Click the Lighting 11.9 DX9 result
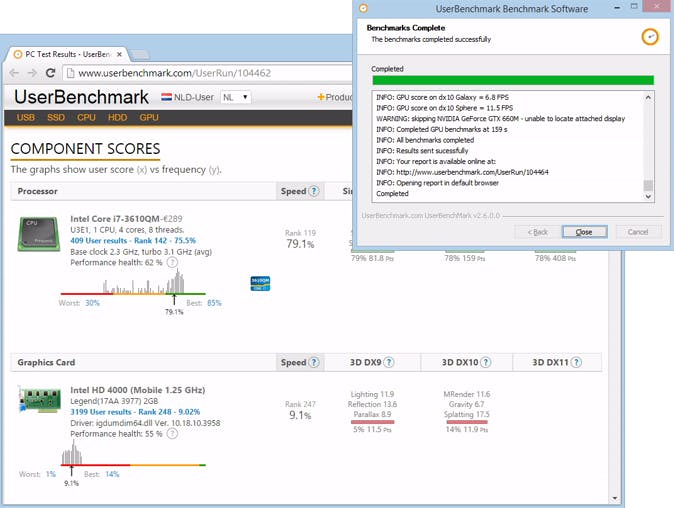The height and width of the screenshot is (508, 674). pos(372,394)
